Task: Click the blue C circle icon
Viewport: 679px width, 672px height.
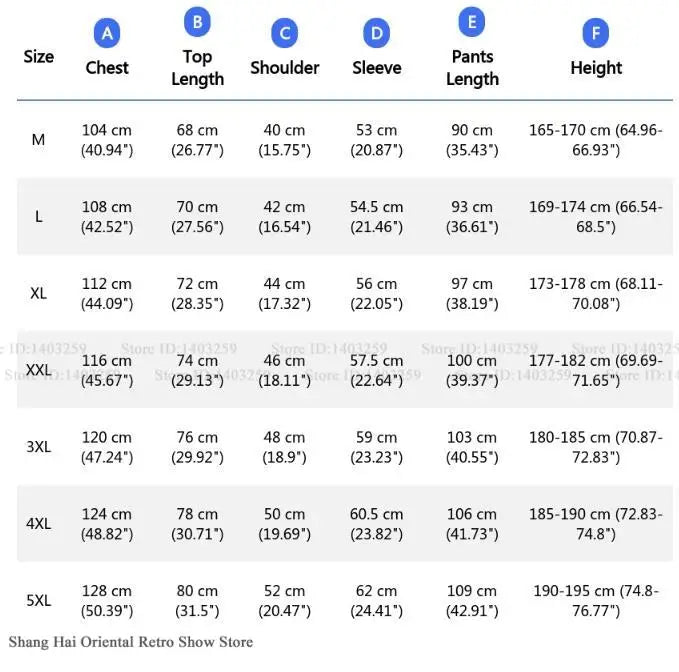Action: coord(285,33)
